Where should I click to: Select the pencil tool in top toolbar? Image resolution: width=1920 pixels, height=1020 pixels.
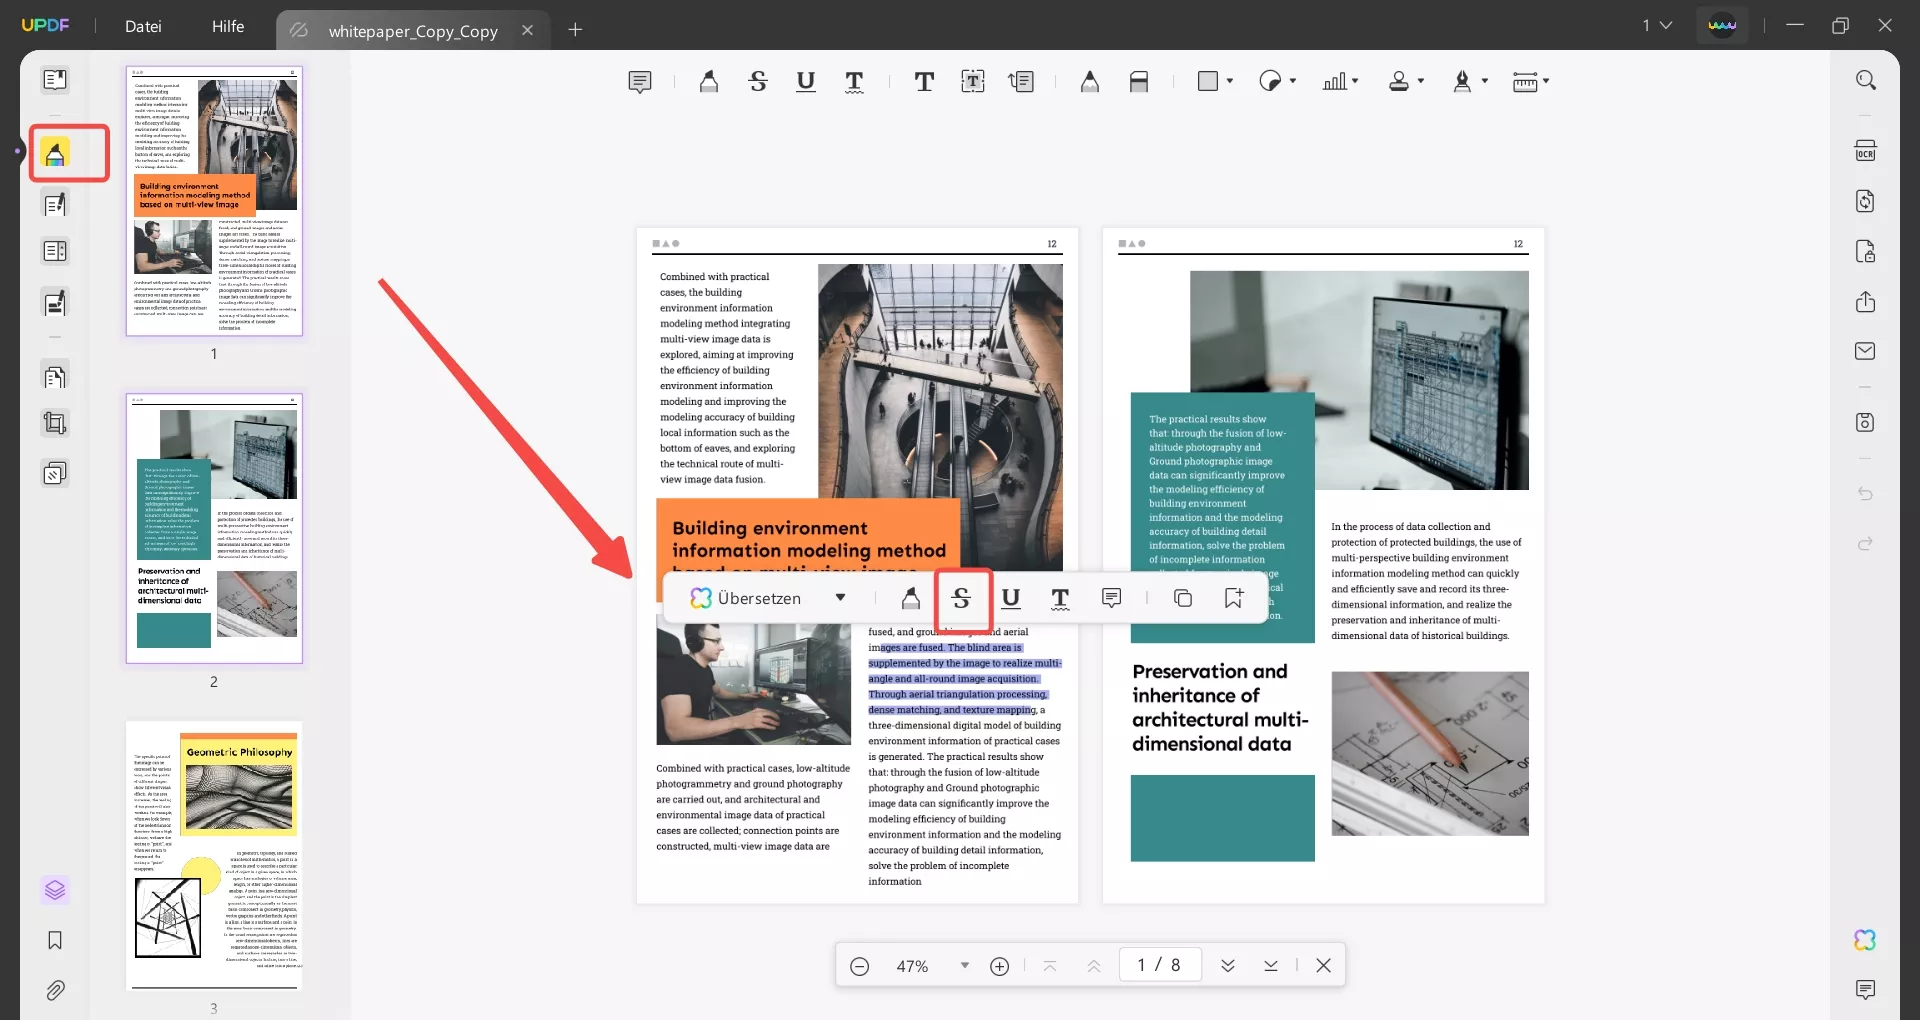pos(1090,82)
